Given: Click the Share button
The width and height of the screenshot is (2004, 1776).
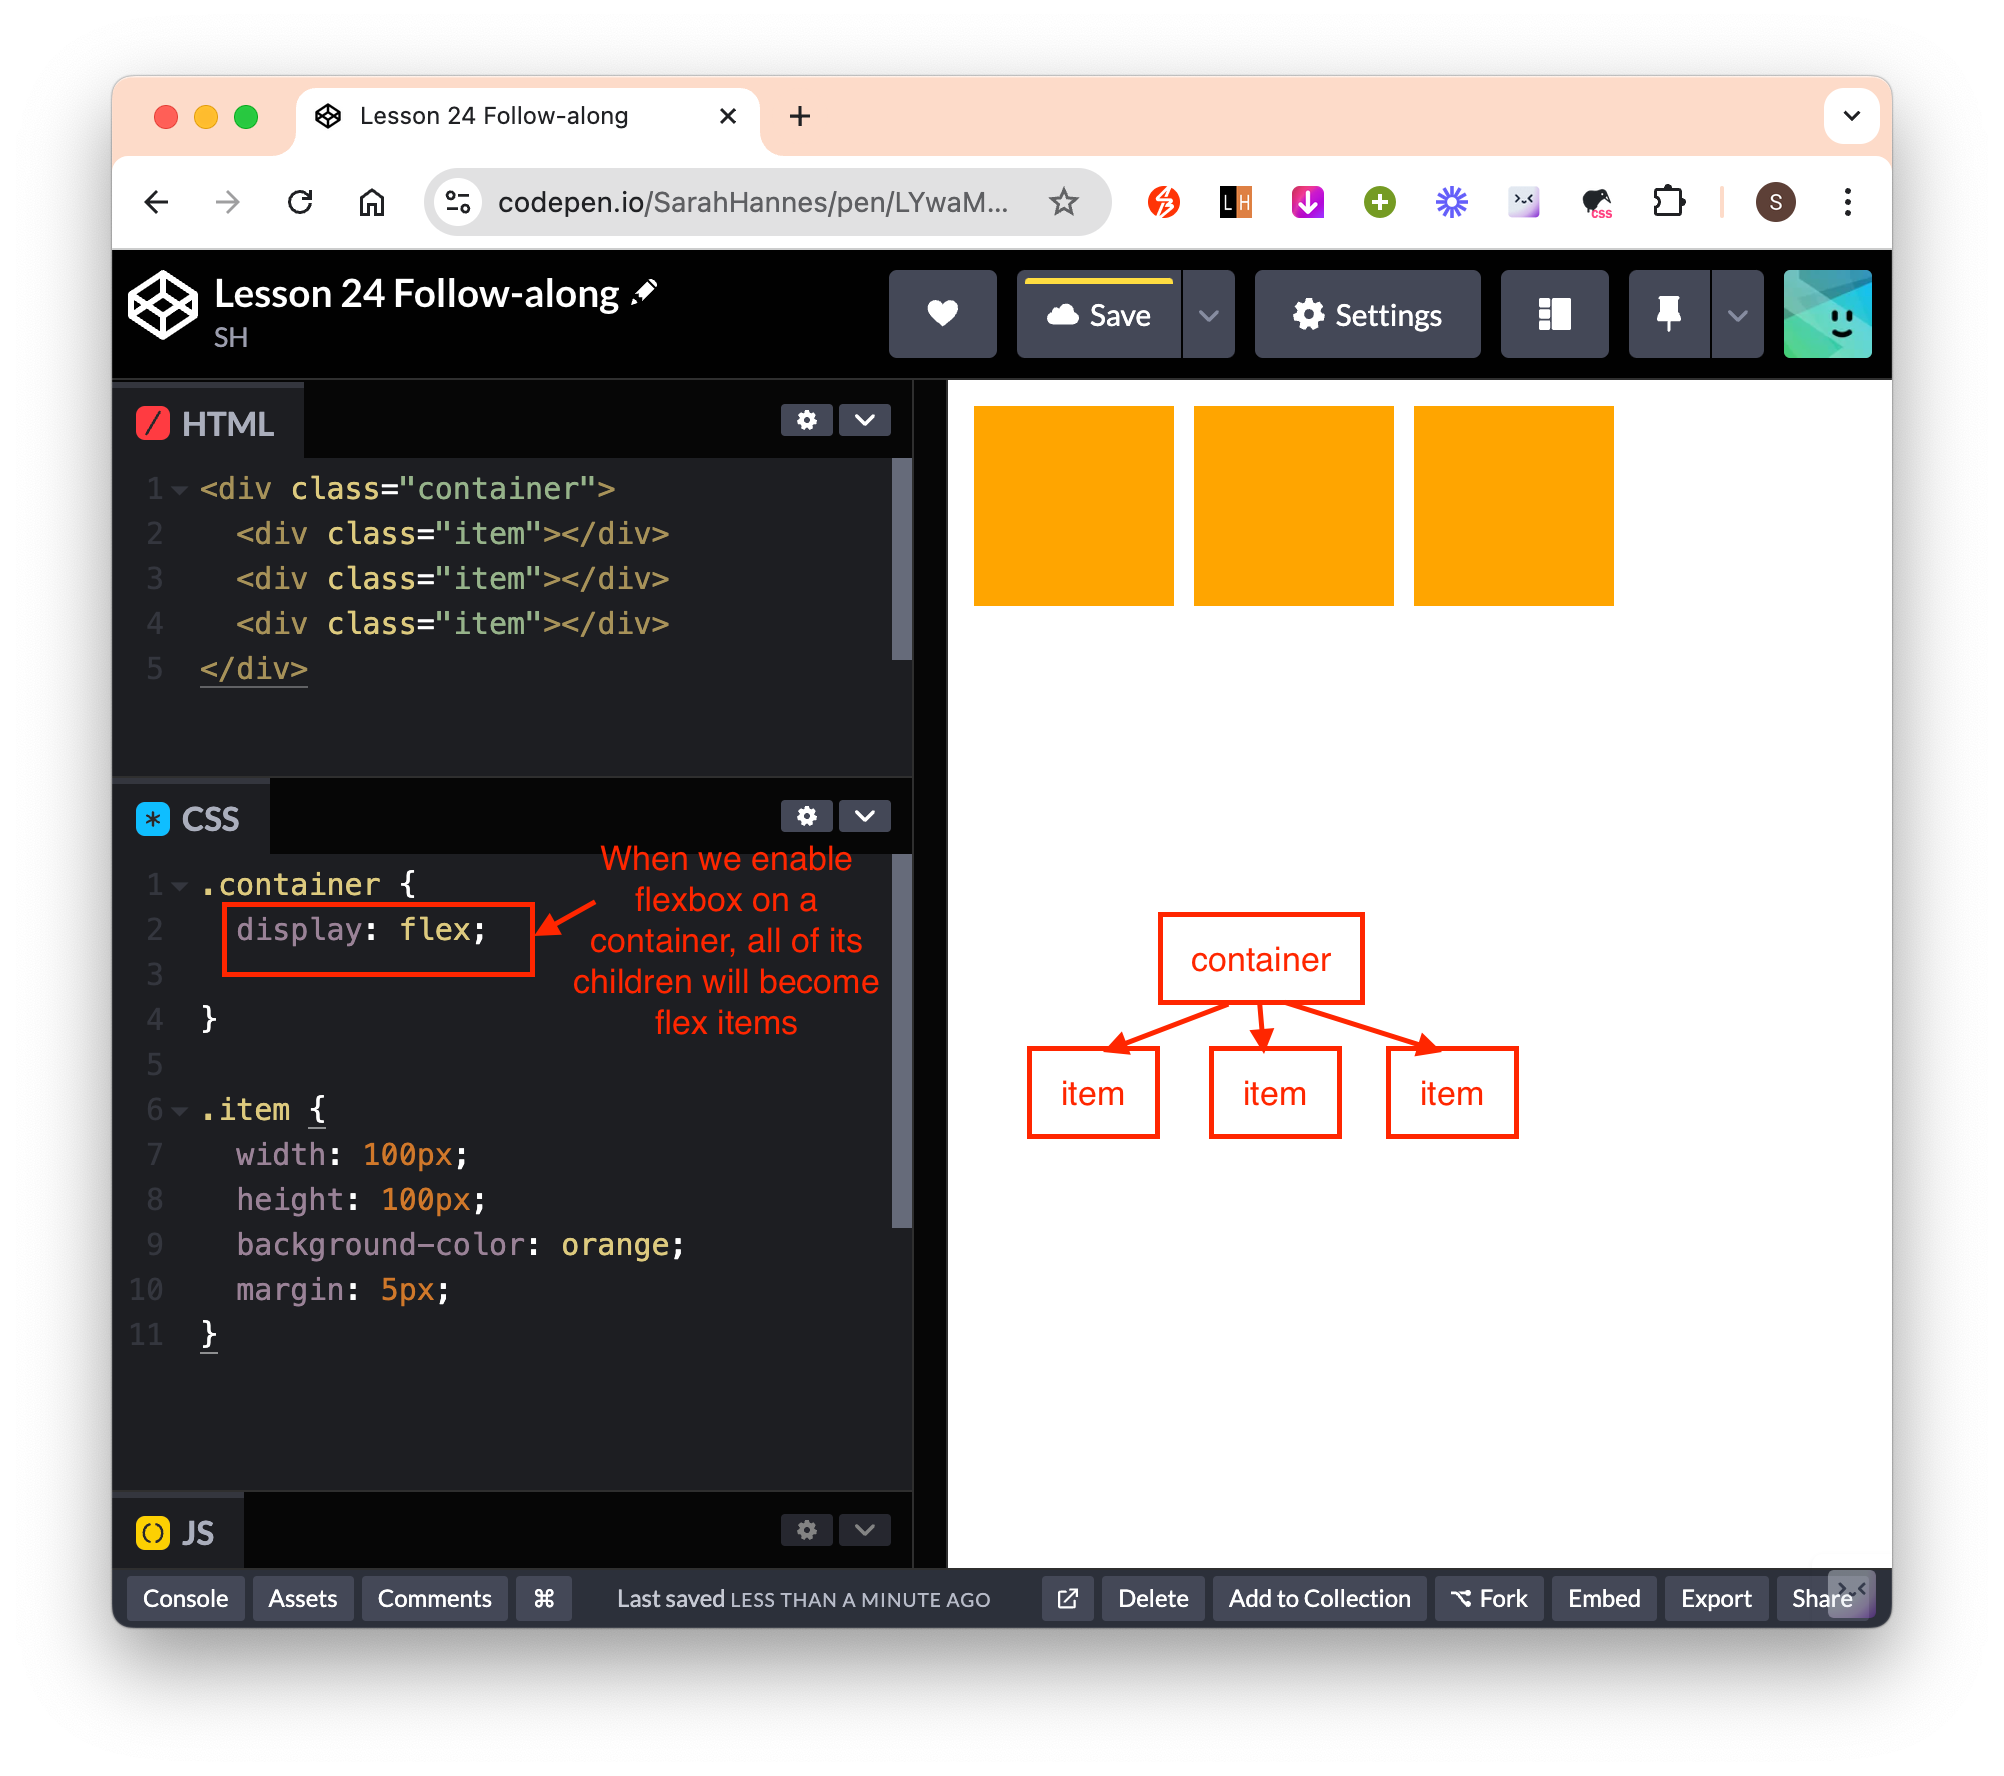Looking at the screenshot, I should [1822, 1598].
